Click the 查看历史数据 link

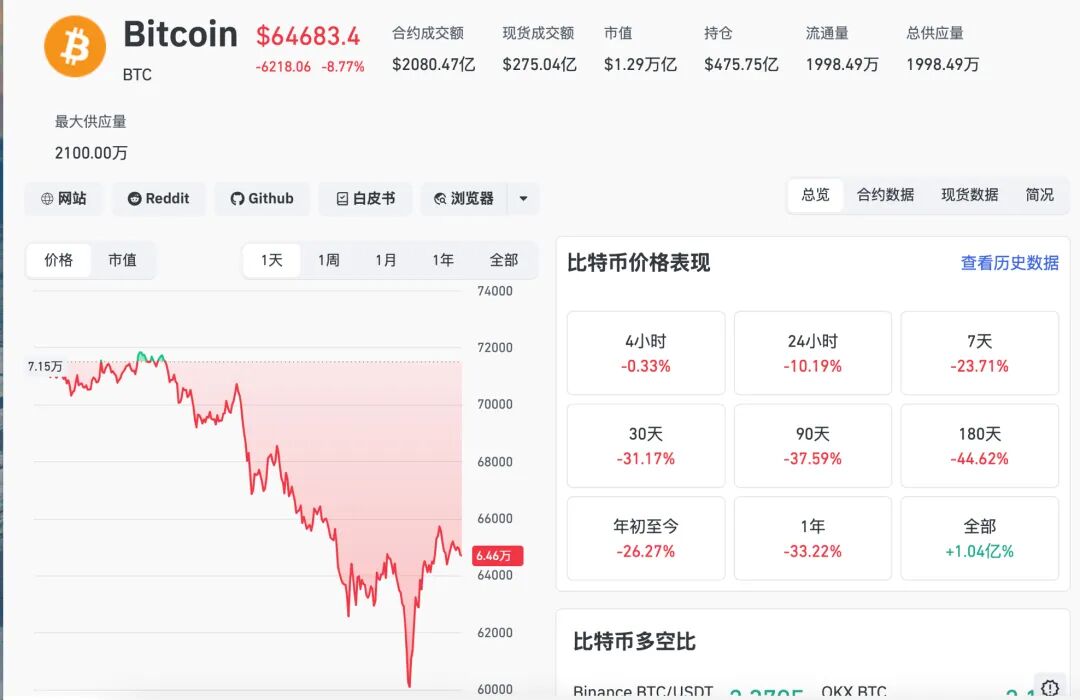point(1009,263)
